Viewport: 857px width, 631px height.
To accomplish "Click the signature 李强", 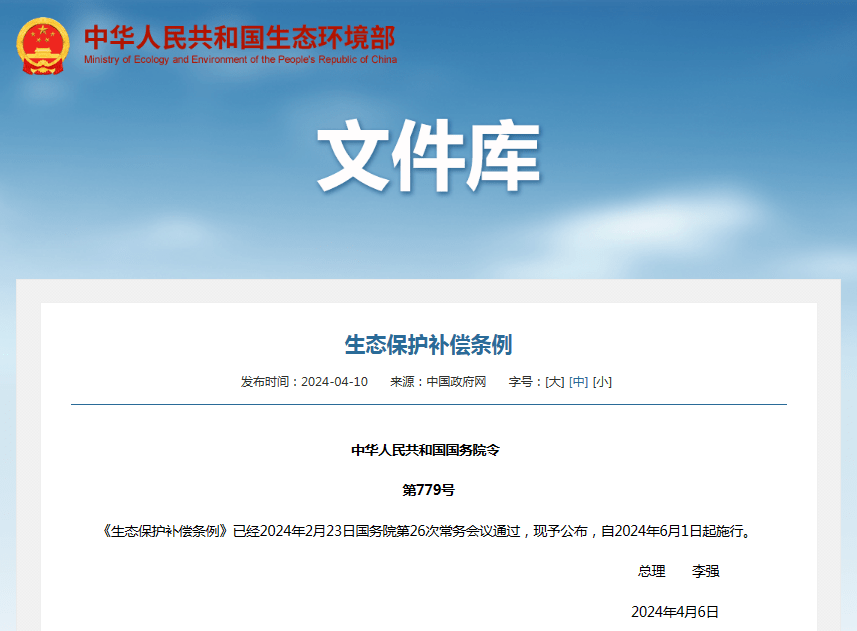I will click(706, 572).
